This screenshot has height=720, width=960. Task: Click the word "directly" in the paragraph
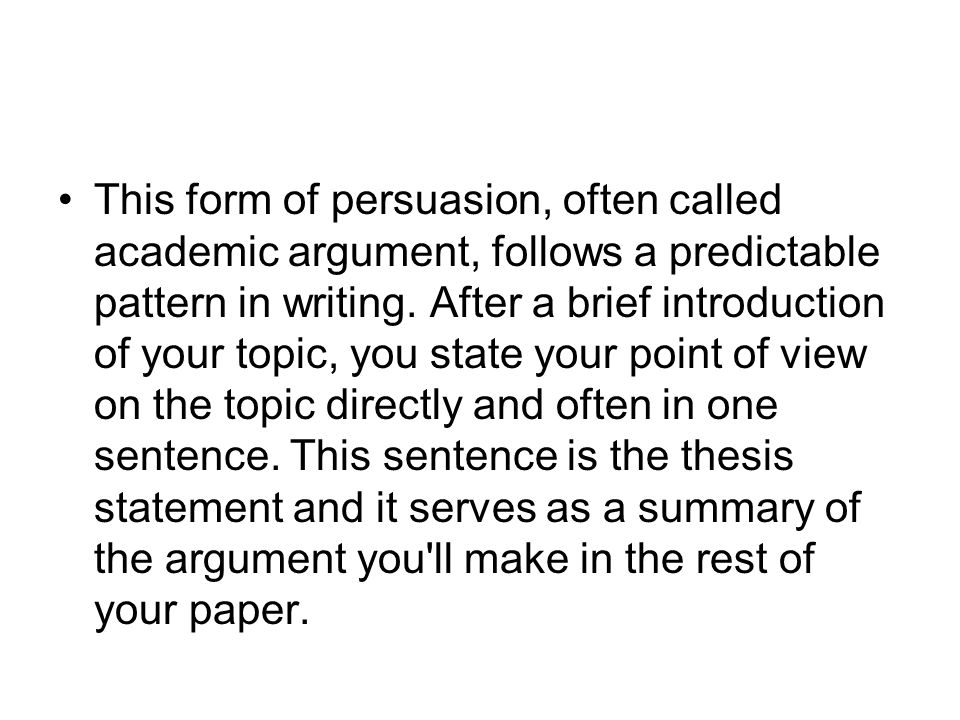pos(394,407)
